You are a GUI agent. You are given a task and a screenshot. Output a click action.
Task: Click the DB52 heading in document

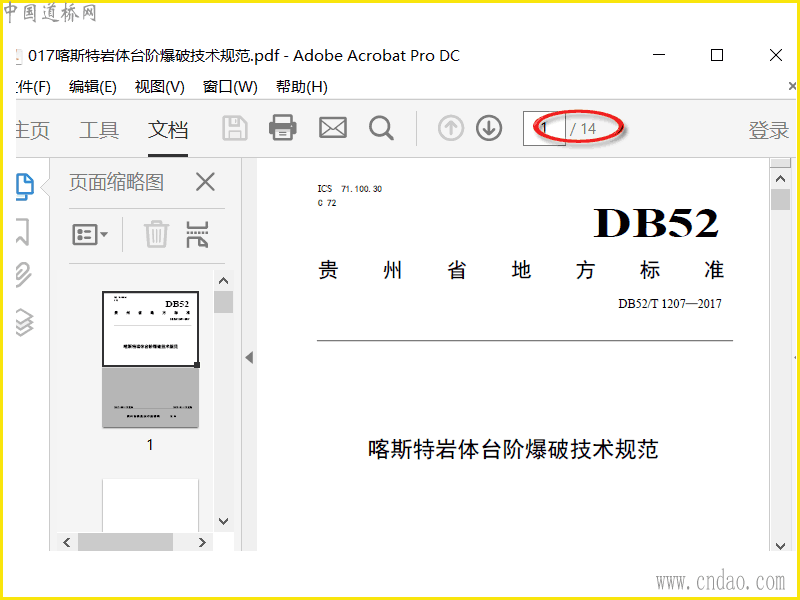[656, 223]
